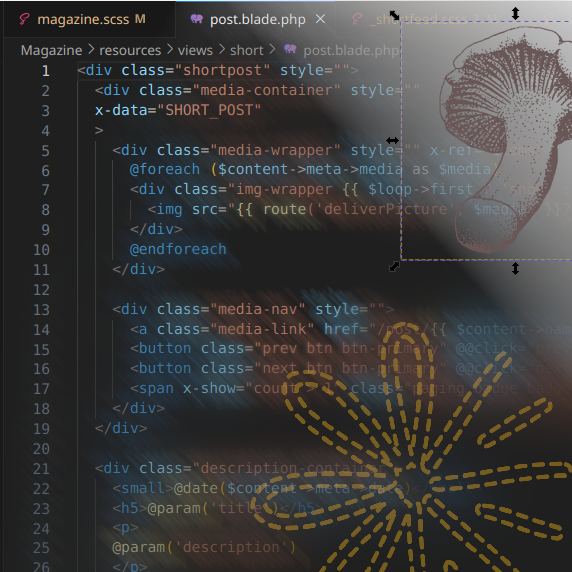
Task: Click the bottom edge vertical resize arrow
Action: point(515,268)
